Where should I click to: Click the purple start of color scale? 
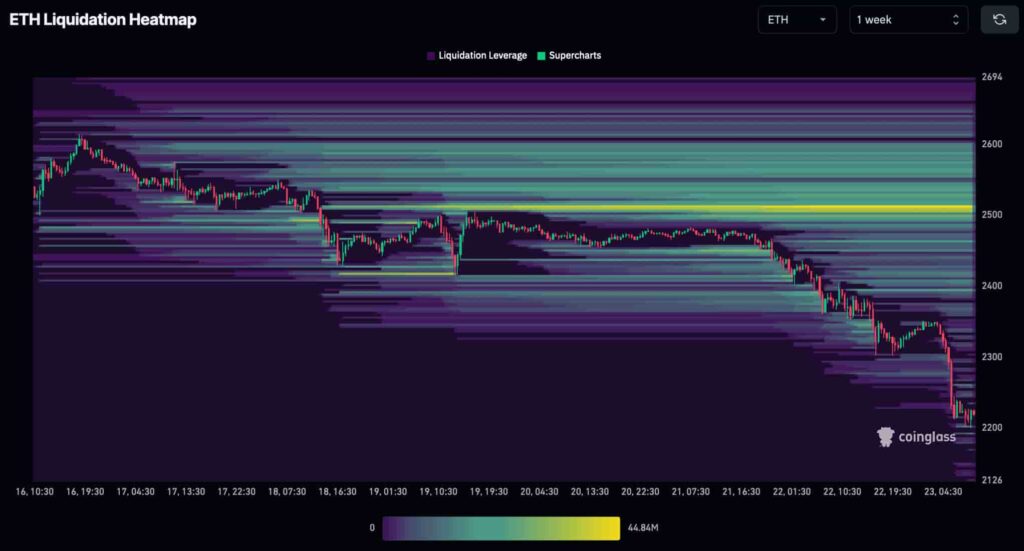[392, 528]
